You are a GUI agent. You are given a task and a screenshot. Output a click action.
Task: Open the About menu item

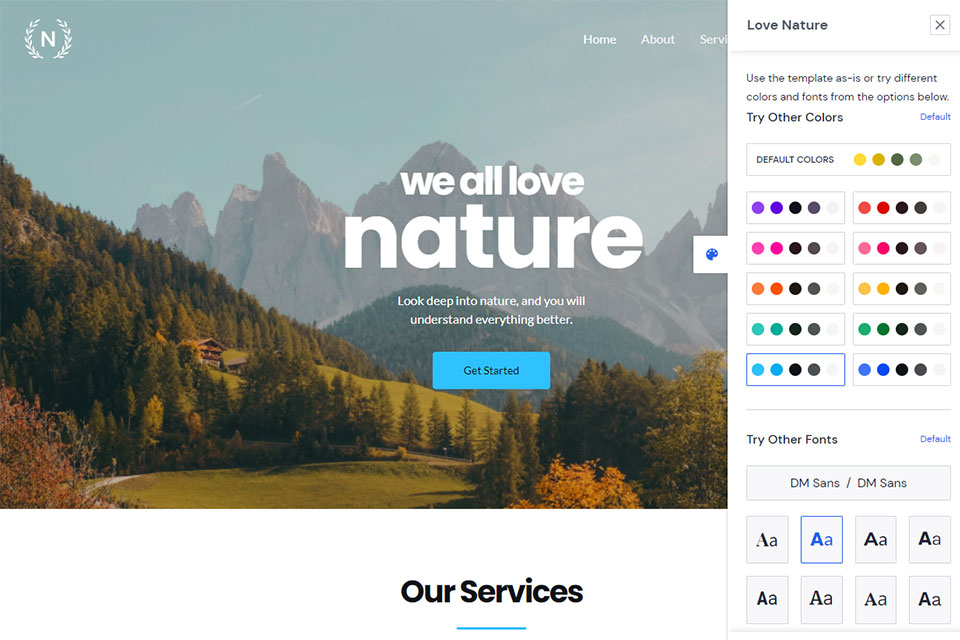click(658, 39)
